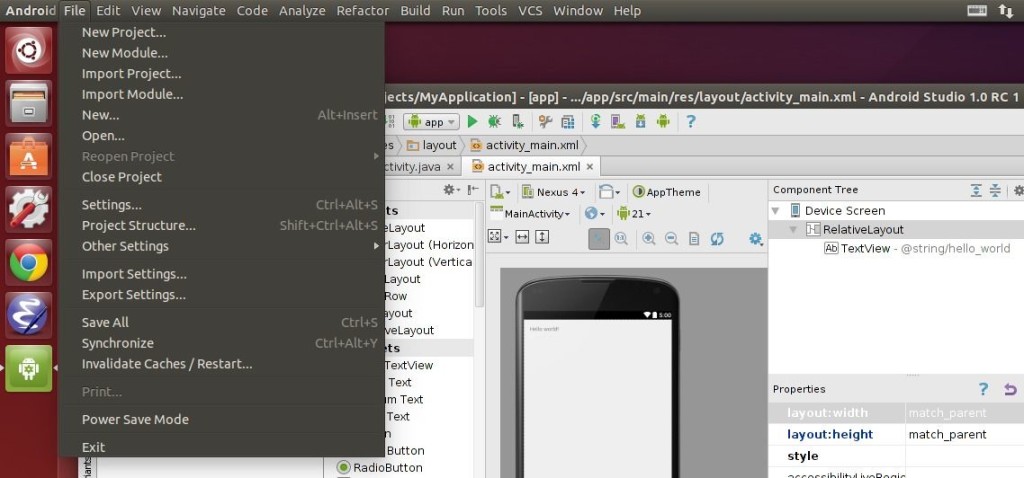Zoom preview to actual size (1:1)
Screen dimensions: 1024x478
pyautogui.click(x=621, y=238)
